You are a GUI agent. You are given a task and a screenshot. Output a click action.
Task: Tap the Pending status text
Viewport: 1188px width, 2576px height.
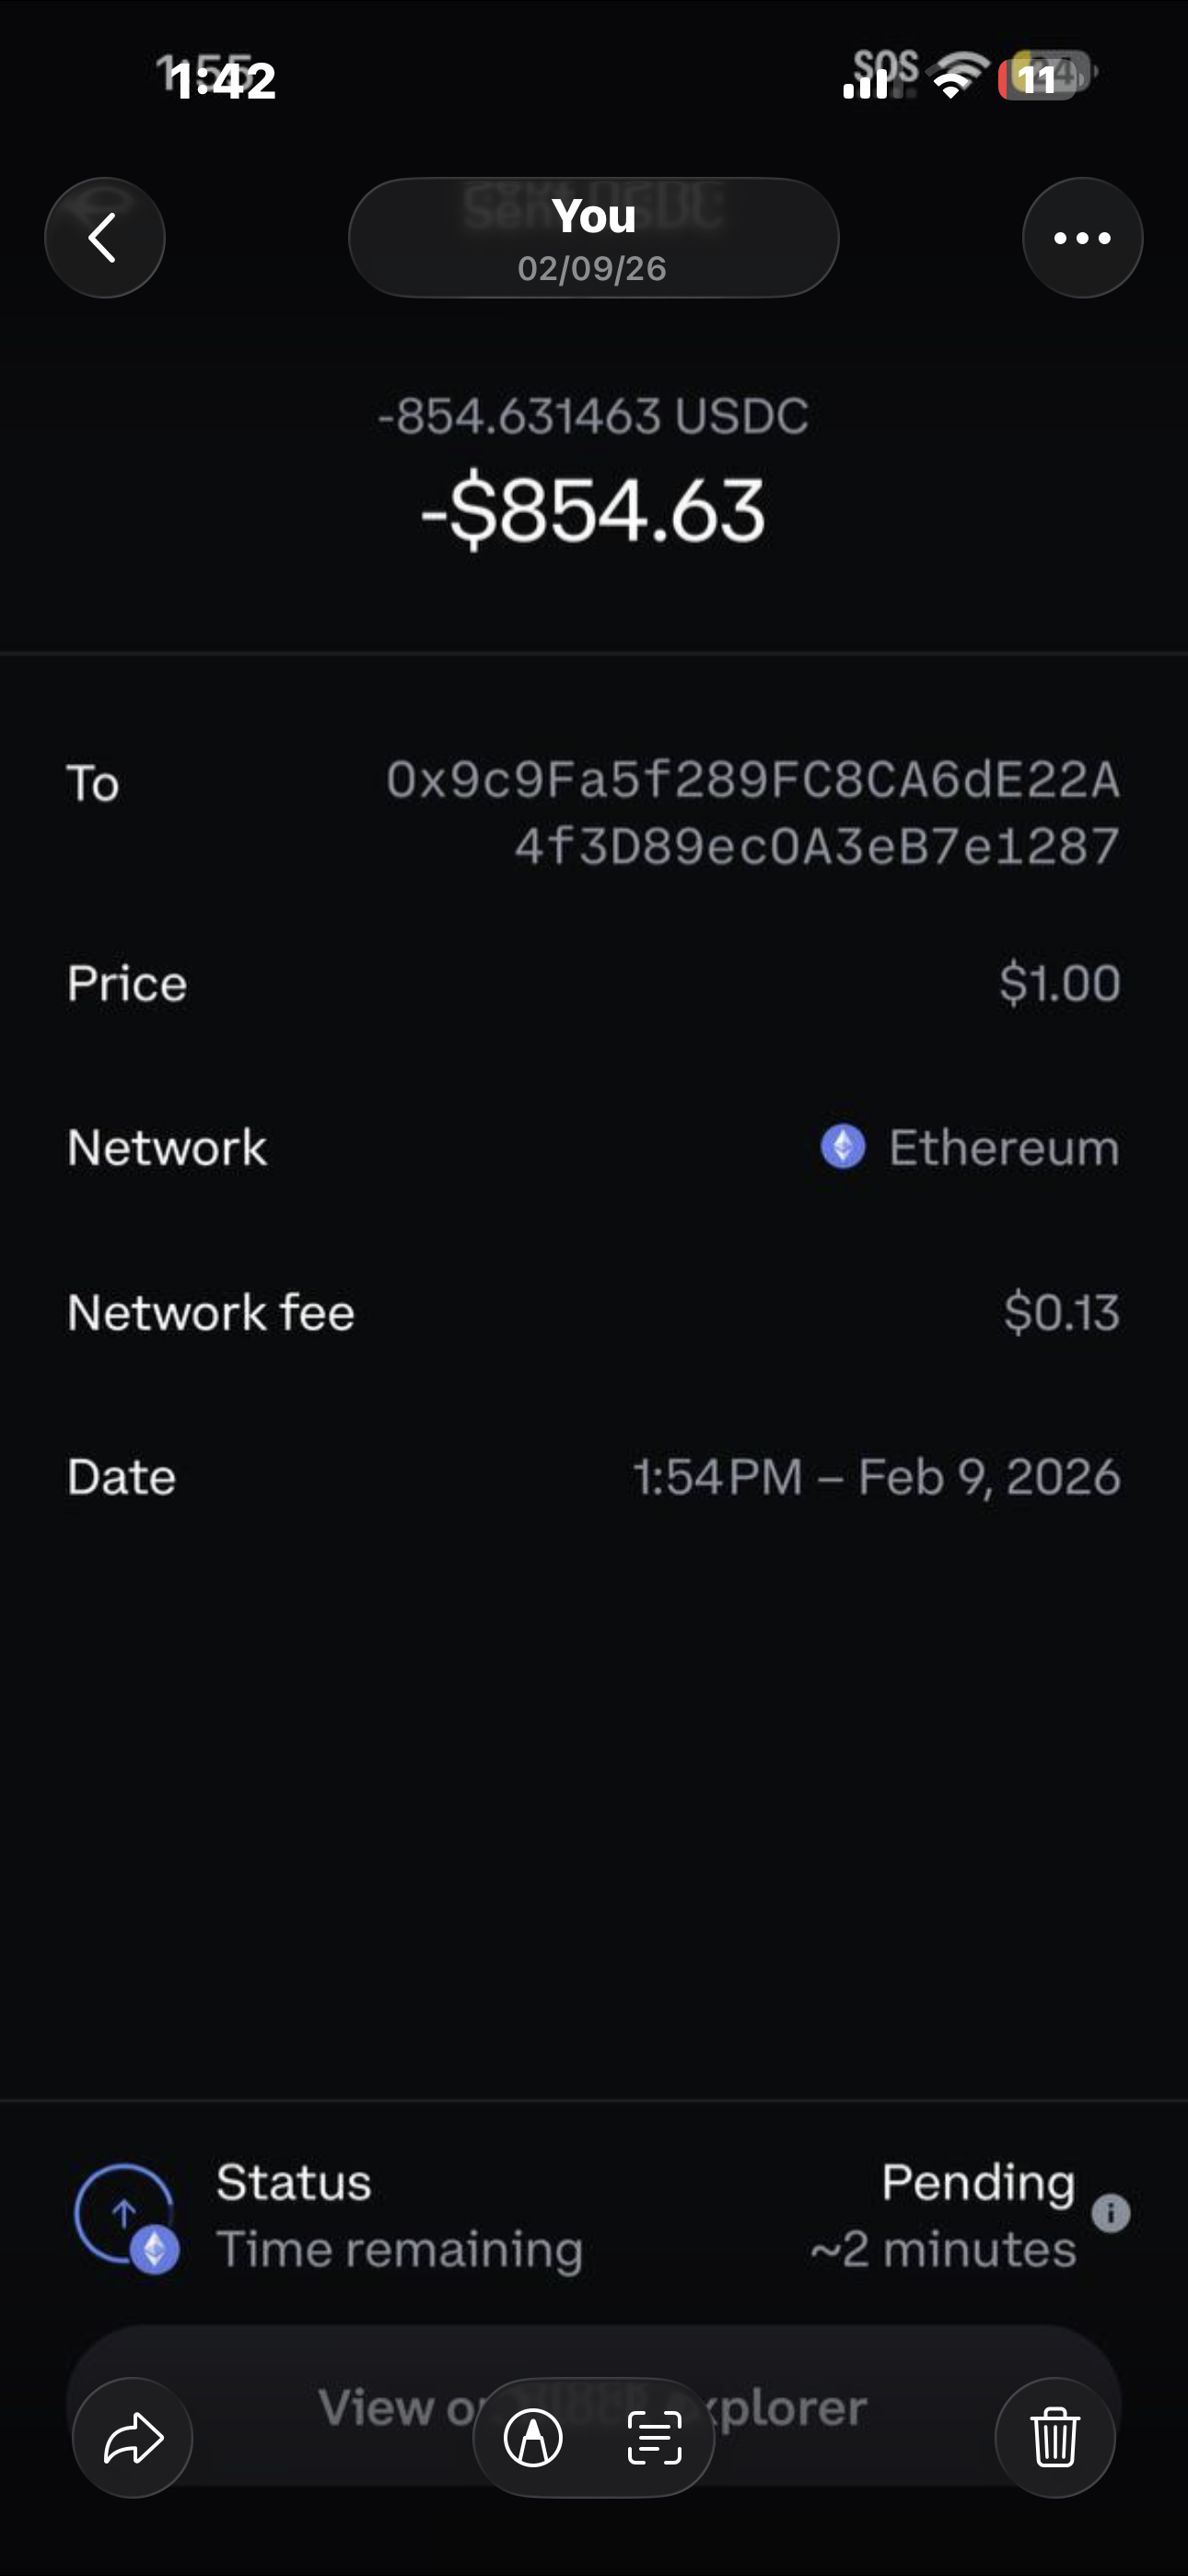point(978,2183)
